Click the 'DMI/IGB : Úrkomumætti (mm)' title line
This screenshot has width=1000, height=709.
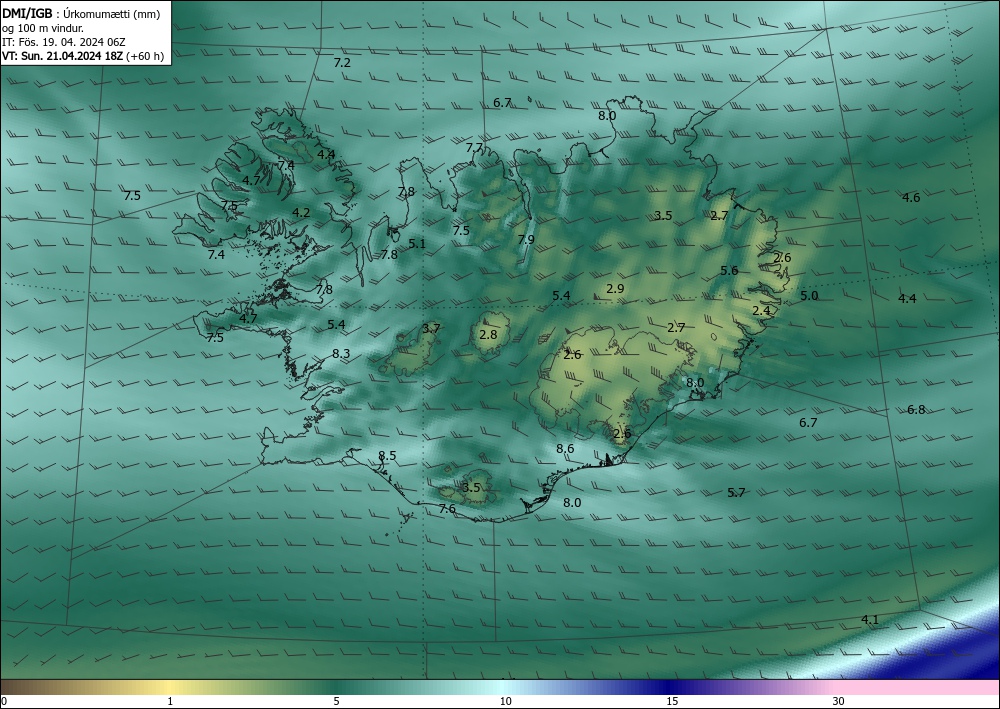point(81,15)
